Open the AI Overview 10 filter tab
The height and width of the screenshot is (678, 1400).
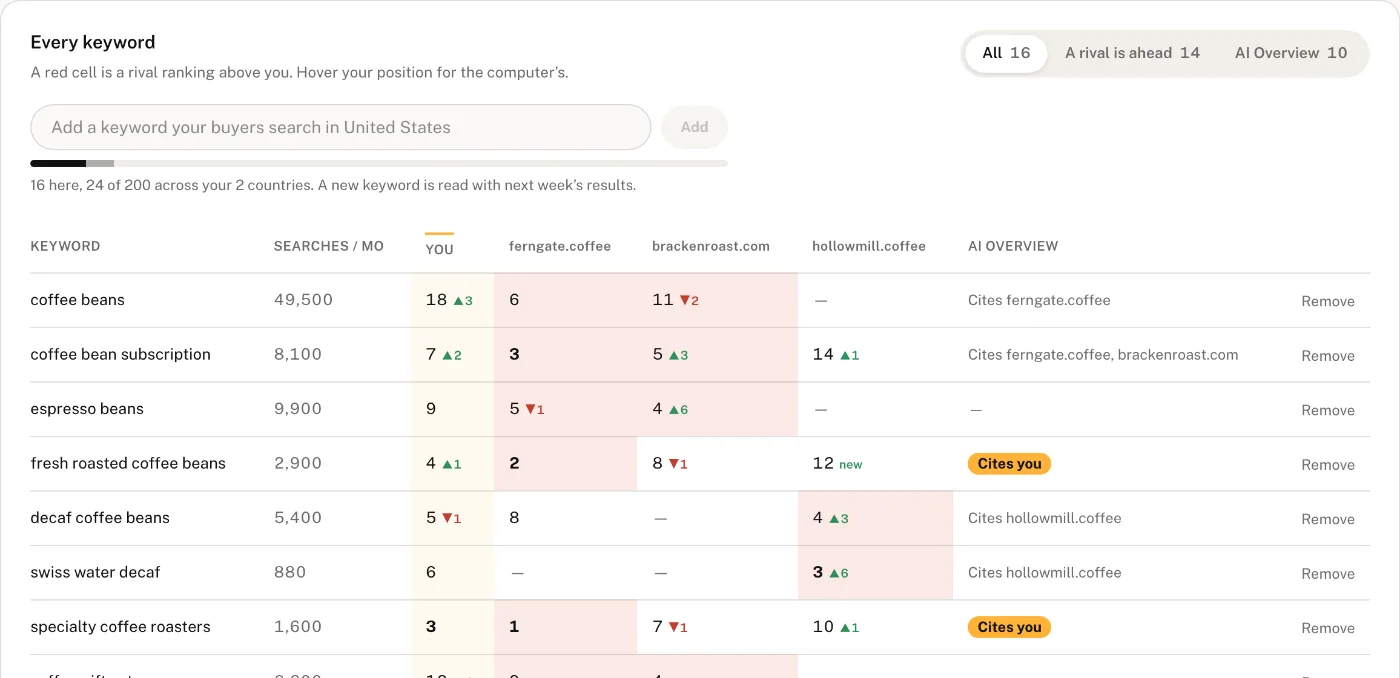pos(1291,53)
